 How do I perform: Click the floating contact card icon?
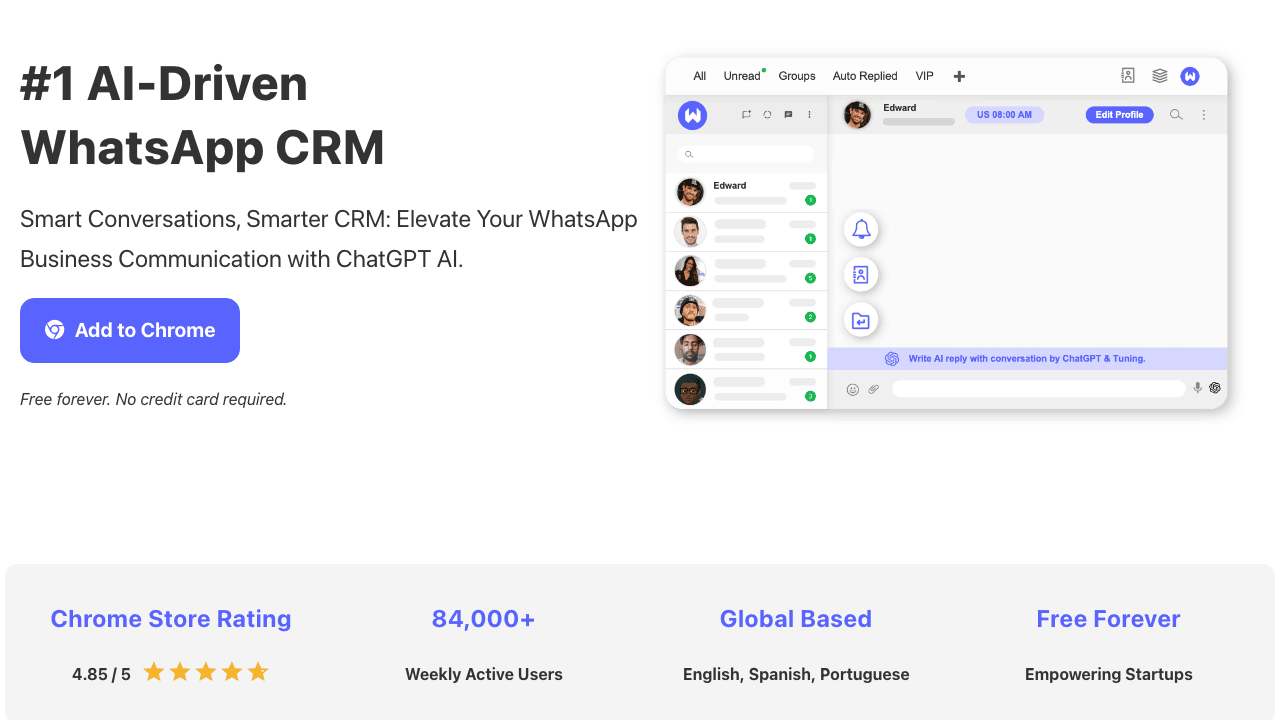[861, 275]
